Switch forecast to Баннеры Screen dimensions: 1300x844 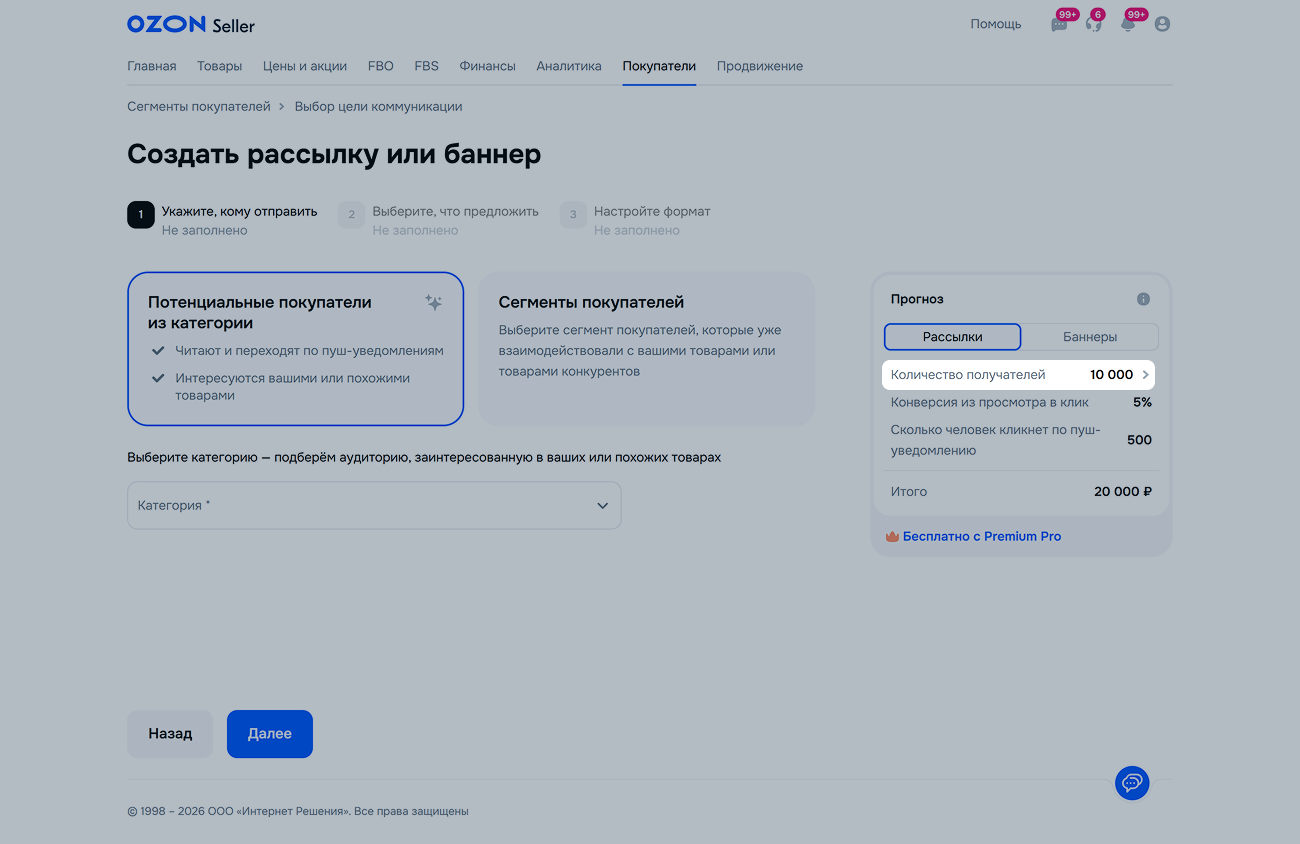pyautogui.click(x=1089, y=337)
